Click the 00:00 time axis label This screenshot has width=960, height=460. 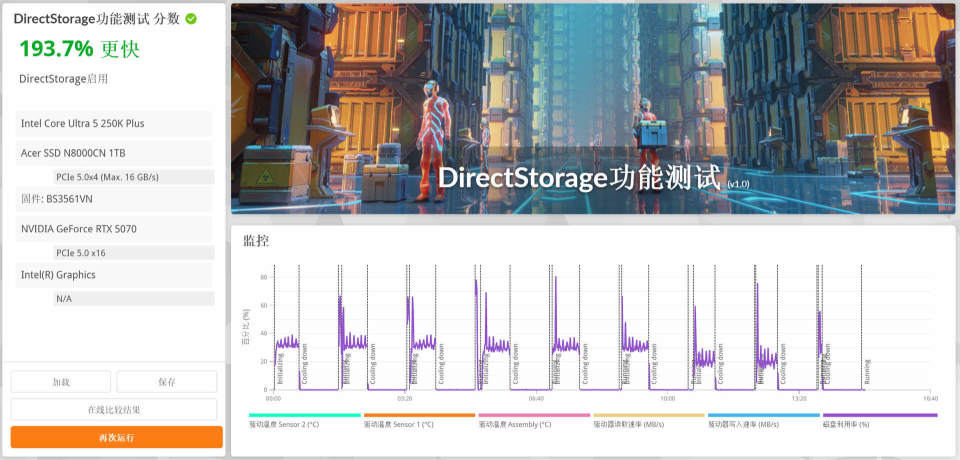[273, 398]
